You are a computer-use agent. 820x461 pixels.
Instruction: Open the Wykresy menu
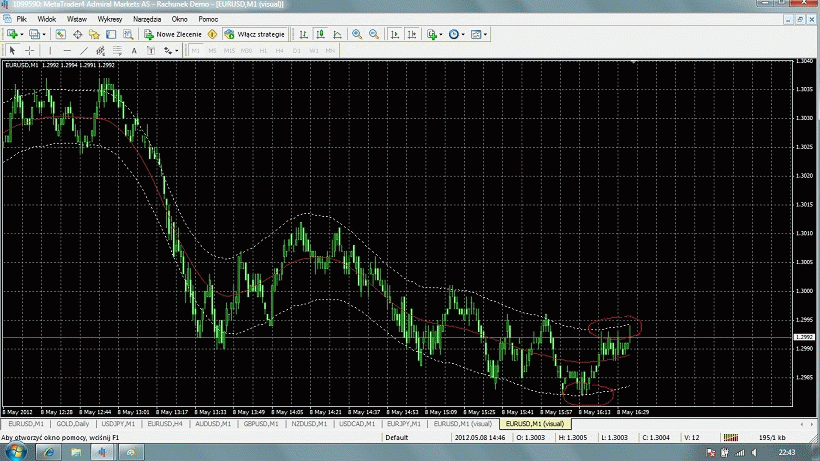pyautogui.click(x=110, y=19)
